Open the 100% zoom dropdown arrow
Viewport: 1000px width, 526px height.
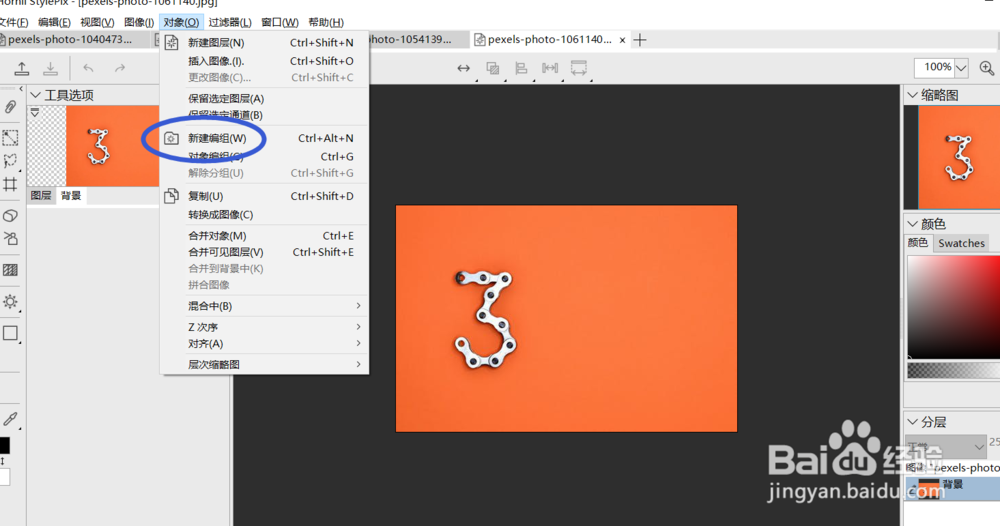pos(962,68)
